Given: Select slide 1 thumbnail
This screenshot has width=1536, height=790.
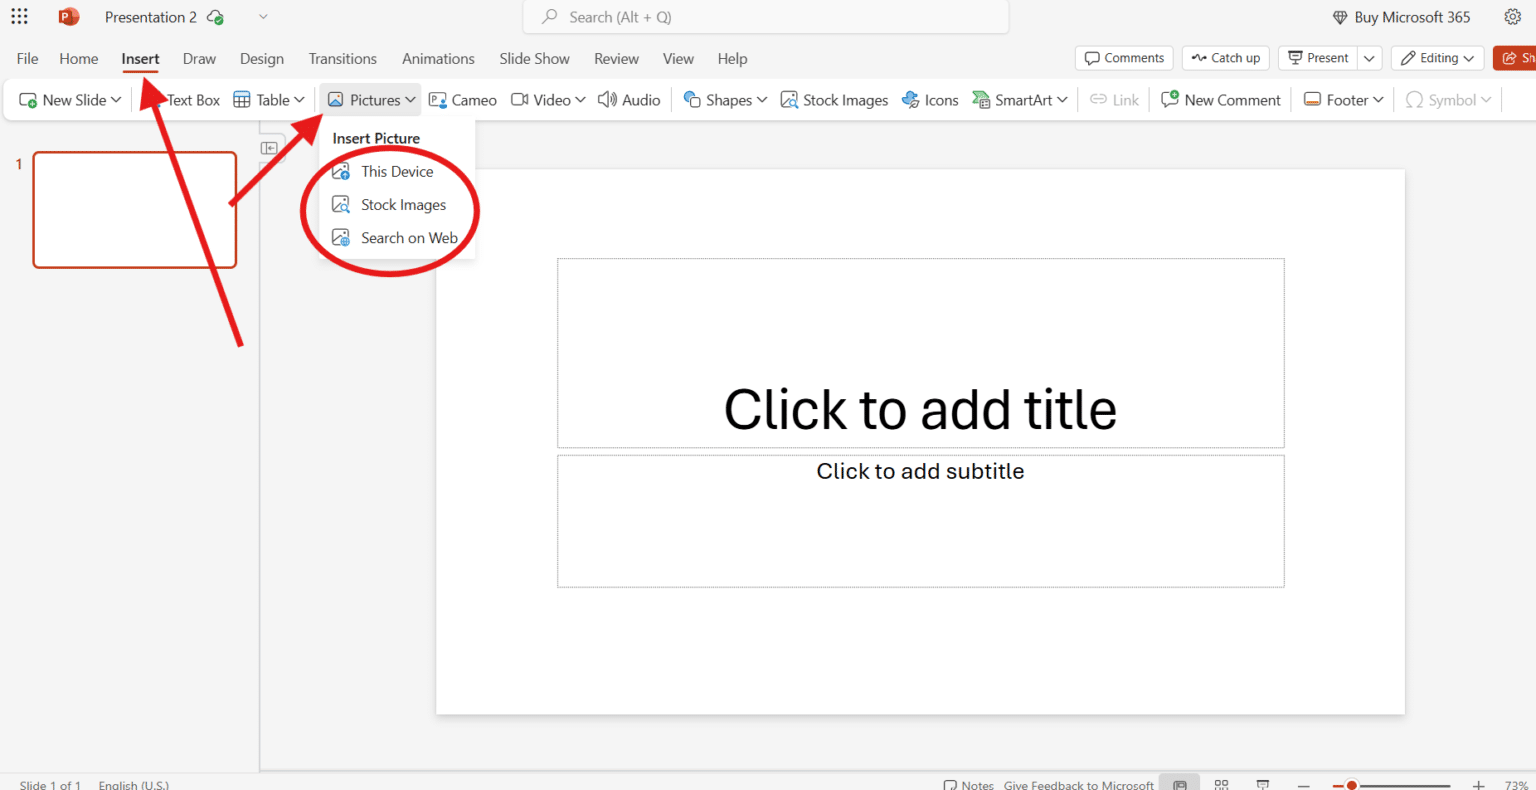Looking at the screenshot, I should click(135, 210).
